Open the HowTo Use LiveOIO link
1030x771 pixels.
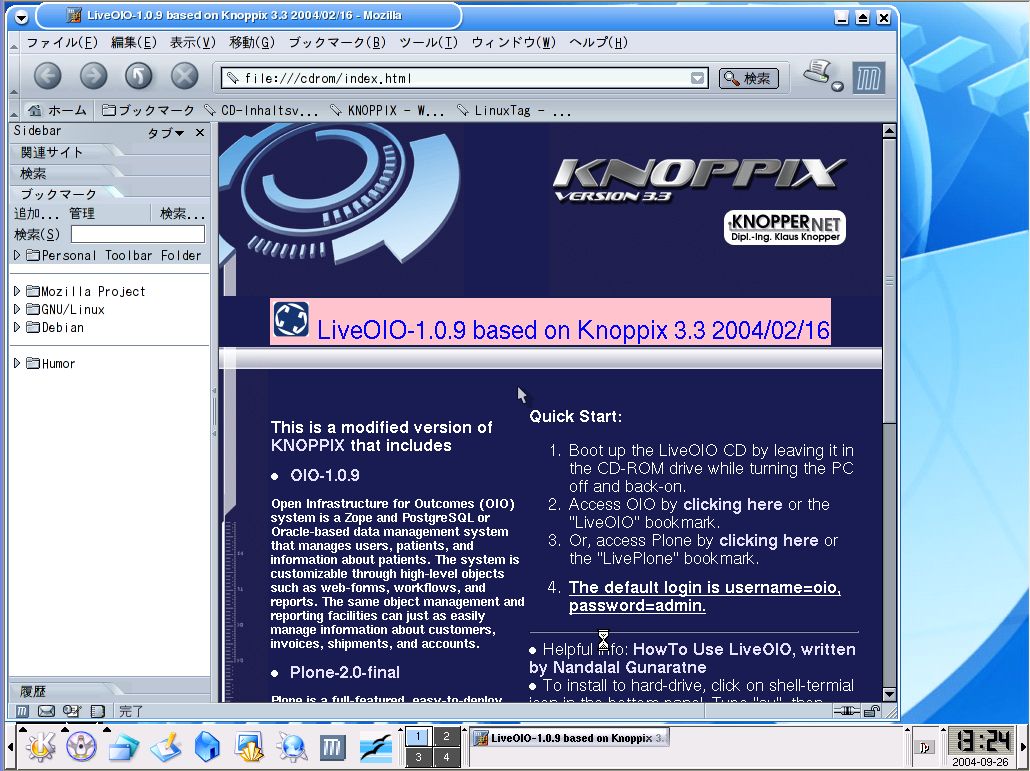(693, 658)
